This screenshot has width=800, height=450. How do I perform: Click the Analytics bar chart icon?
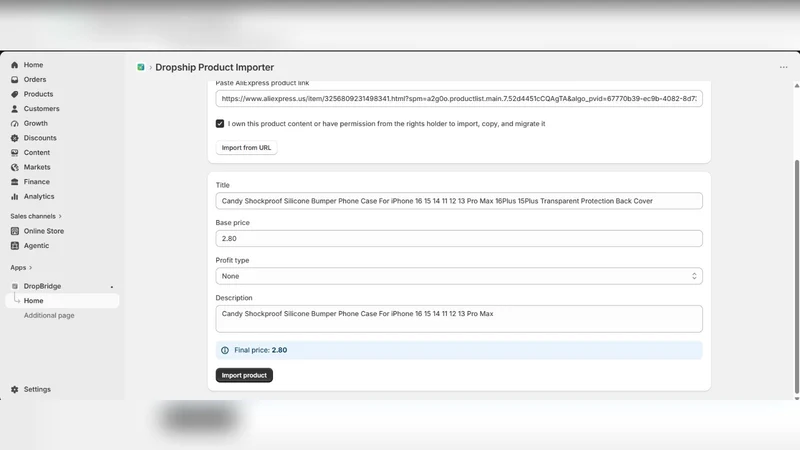click(14, 196)
